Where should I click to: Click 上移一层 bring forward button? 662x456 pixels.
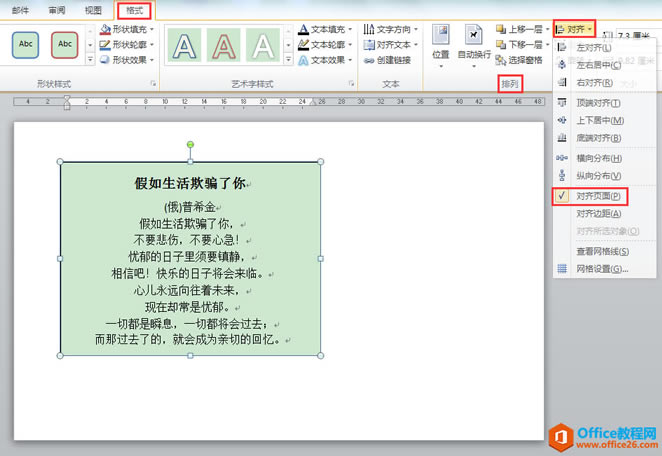pos(523,29)
